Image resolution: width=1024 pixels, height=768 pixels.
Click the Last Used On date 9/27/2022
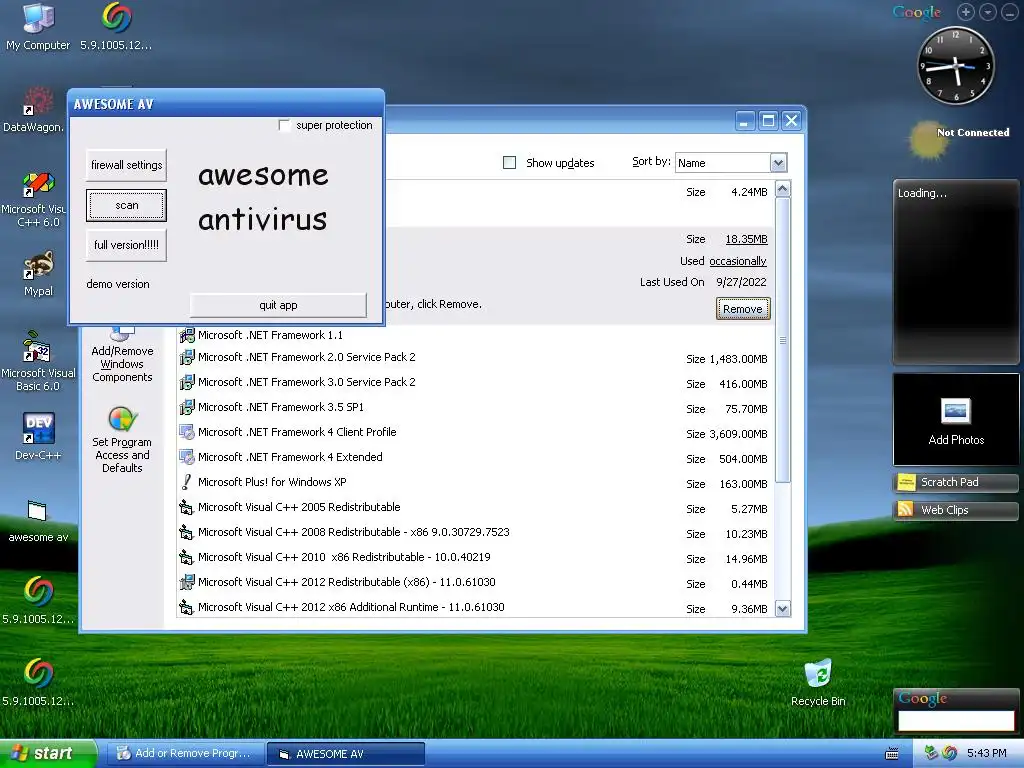click(x=741, y=282)
